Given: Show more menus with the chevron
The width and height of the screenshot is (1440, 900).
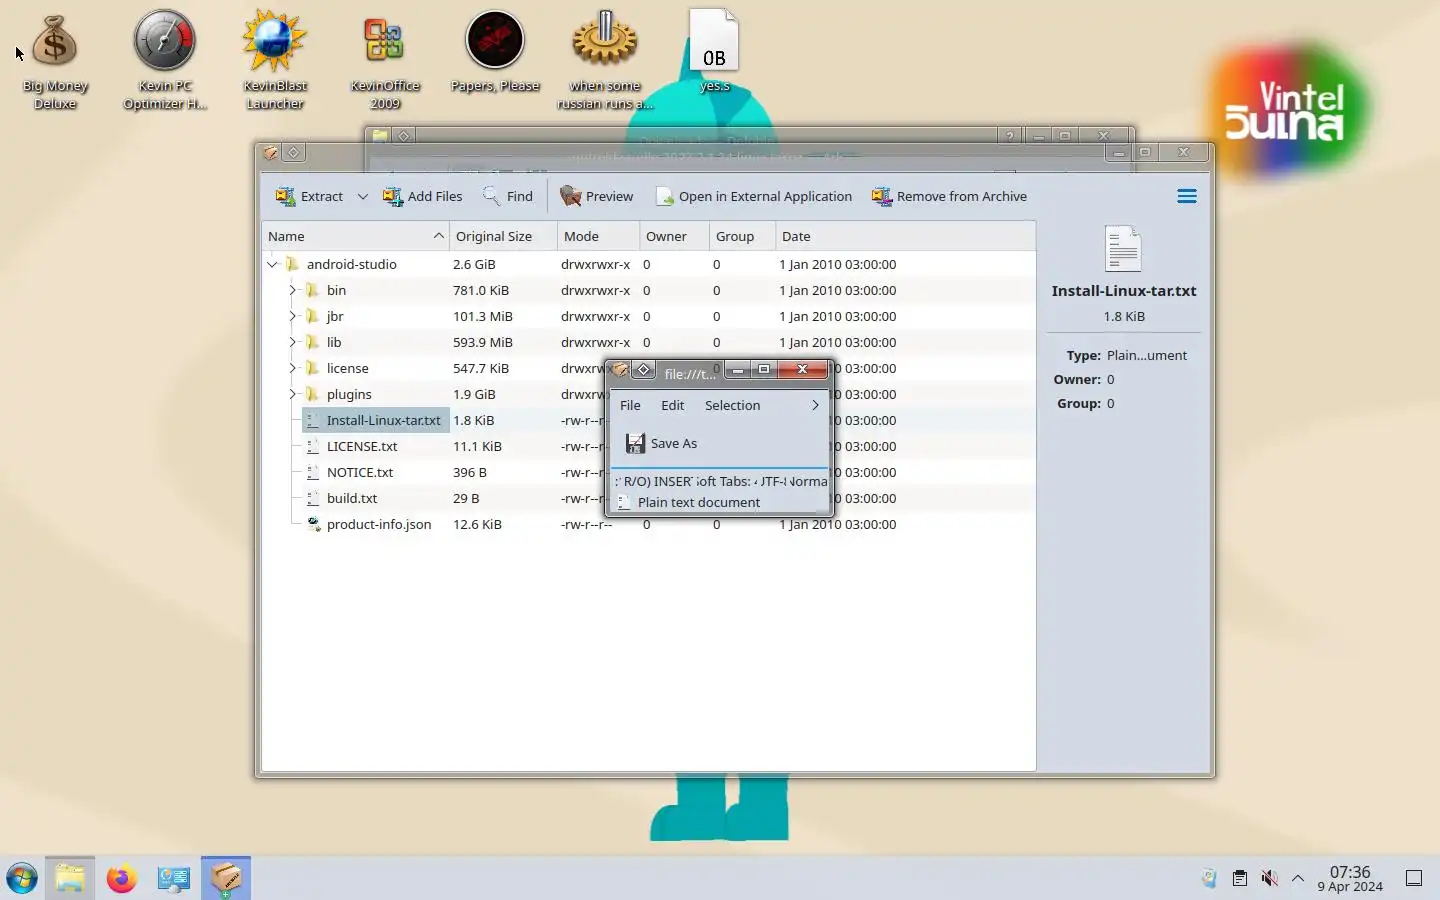Looking at the screenshot, I should [815, 405].
